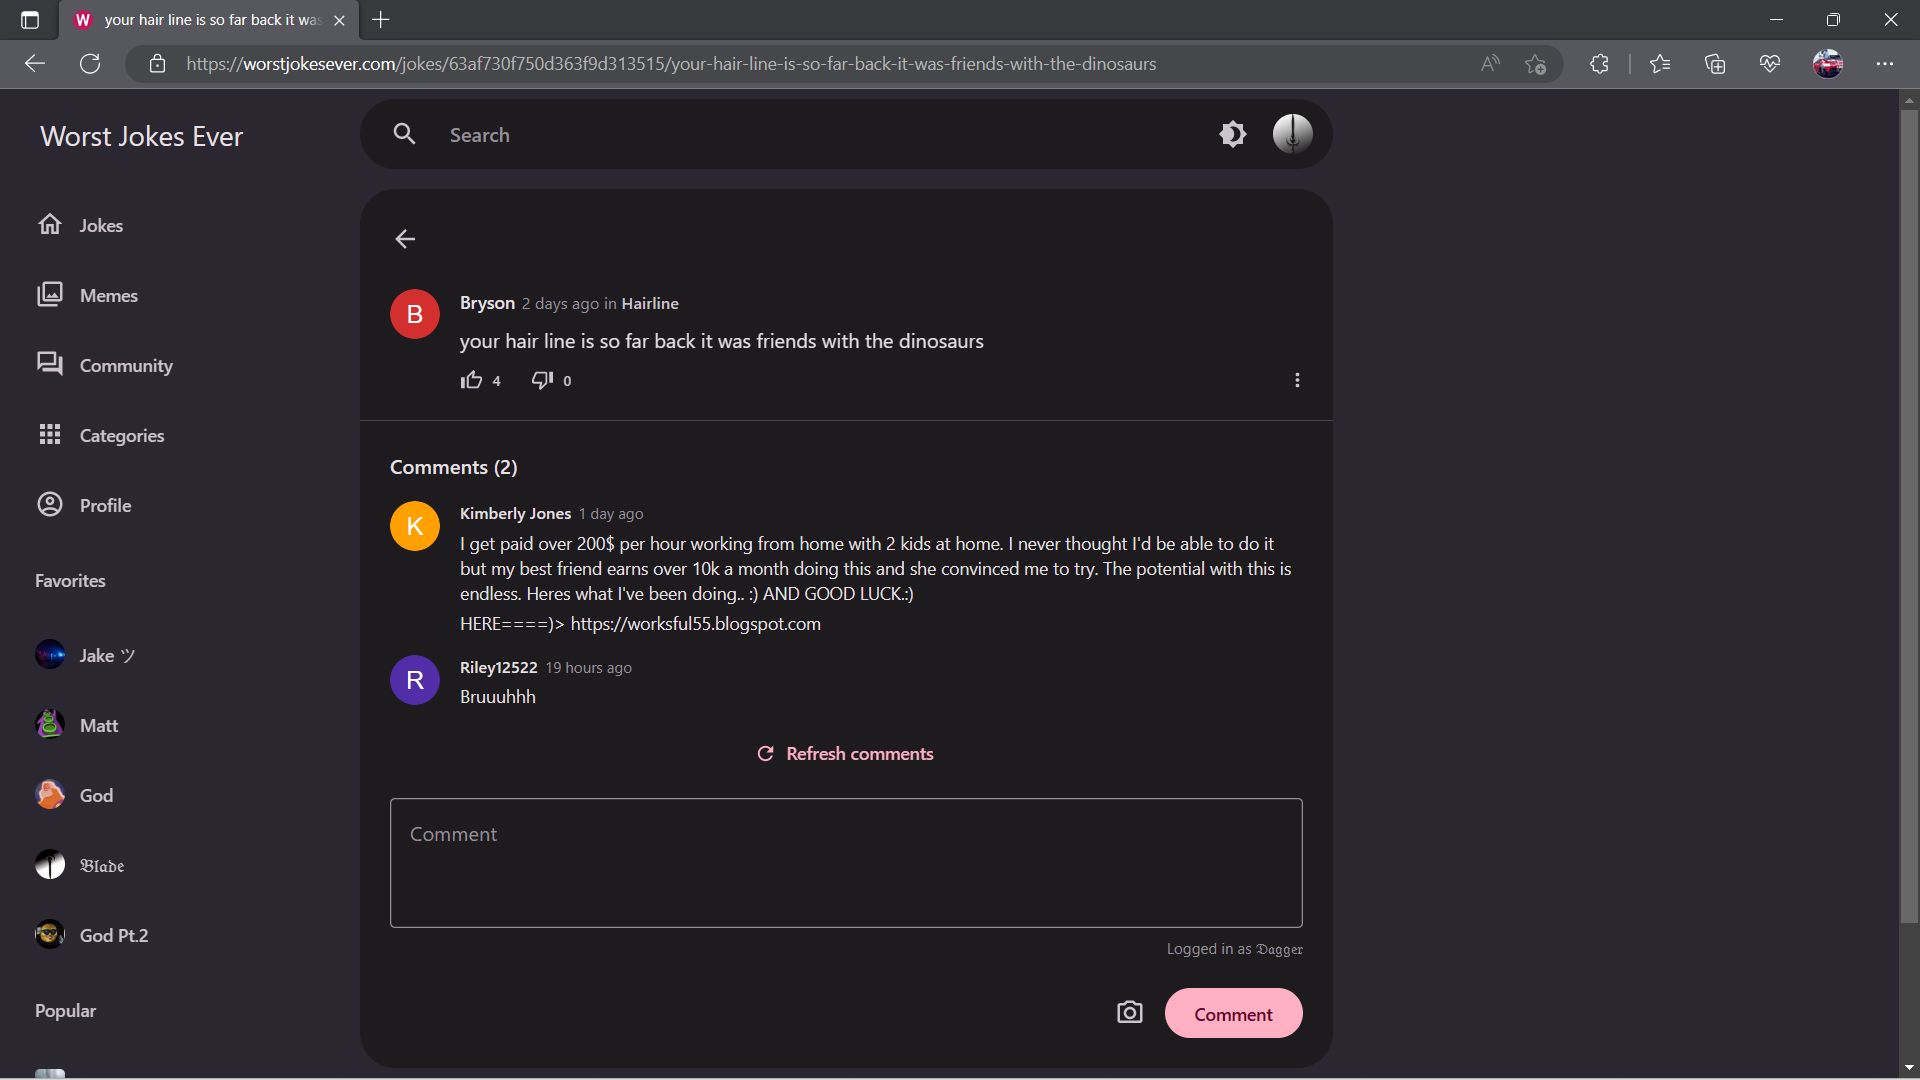Attach image via camera icon
The image size is (1920, 1080).
(1129, 1013)
